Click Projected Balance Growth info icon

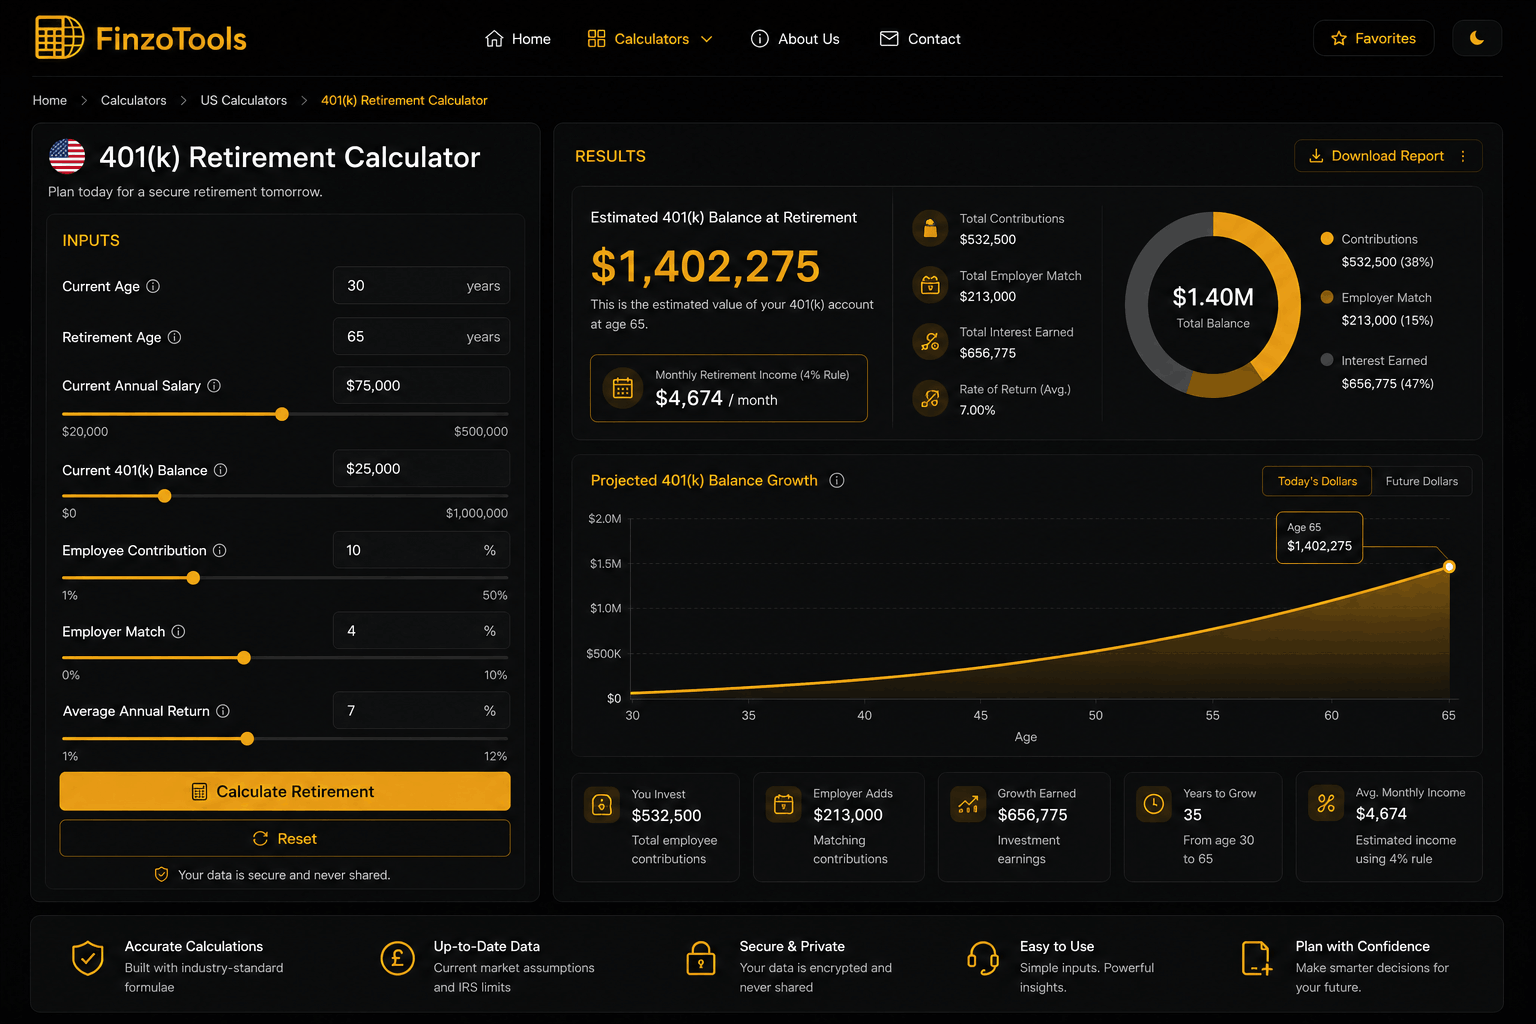(837, 481)
